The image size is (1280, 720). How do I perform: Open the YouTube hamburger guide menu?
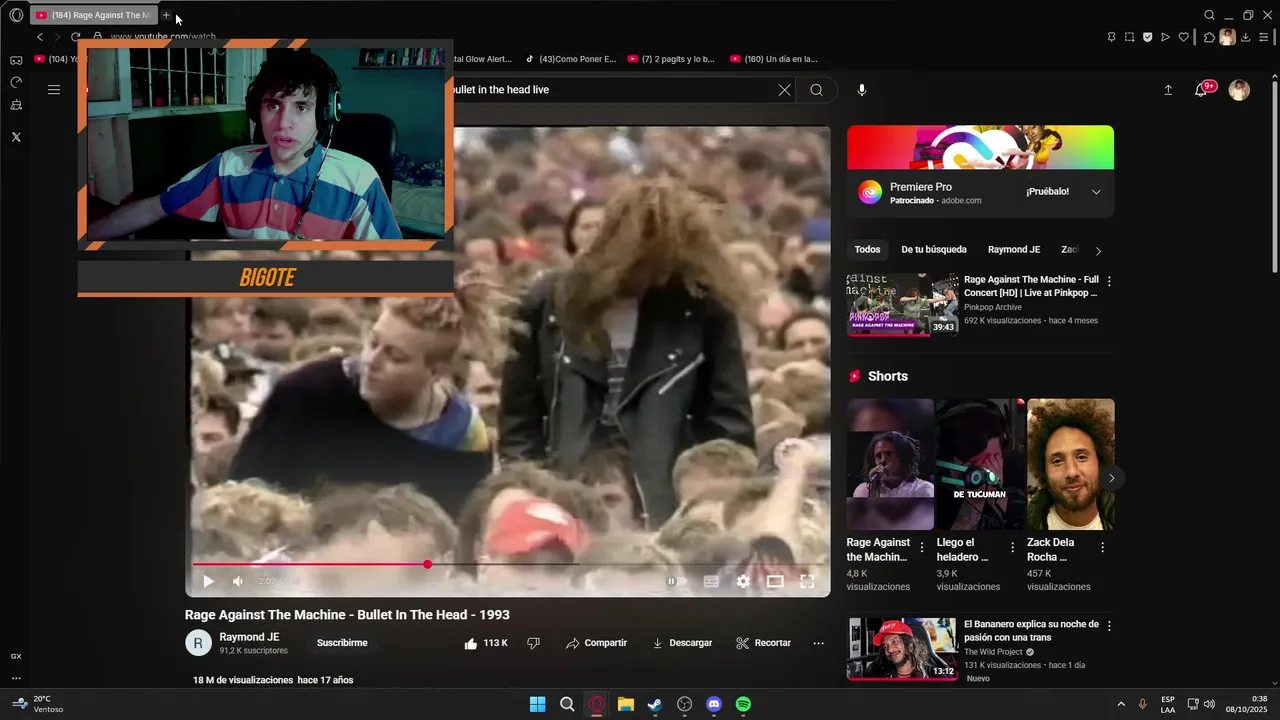(x=54, y=90)
